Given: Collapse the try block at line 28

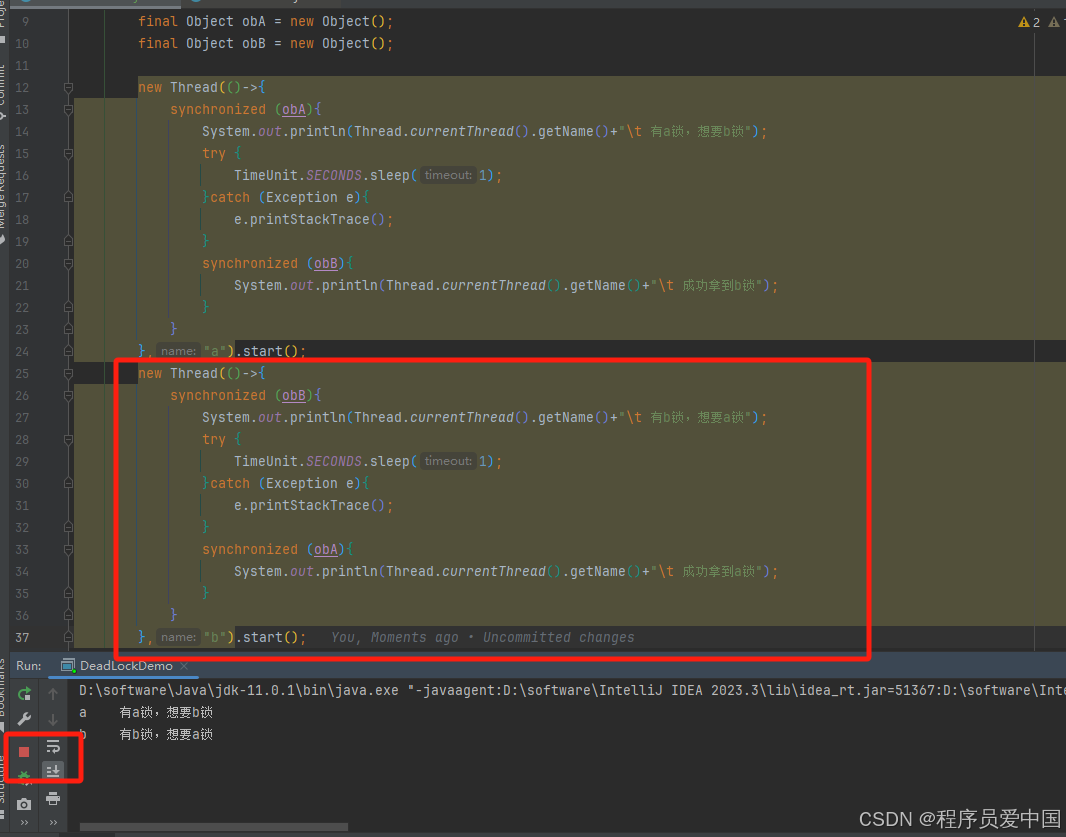Looking at the screenshot, I should pos(68,440).
